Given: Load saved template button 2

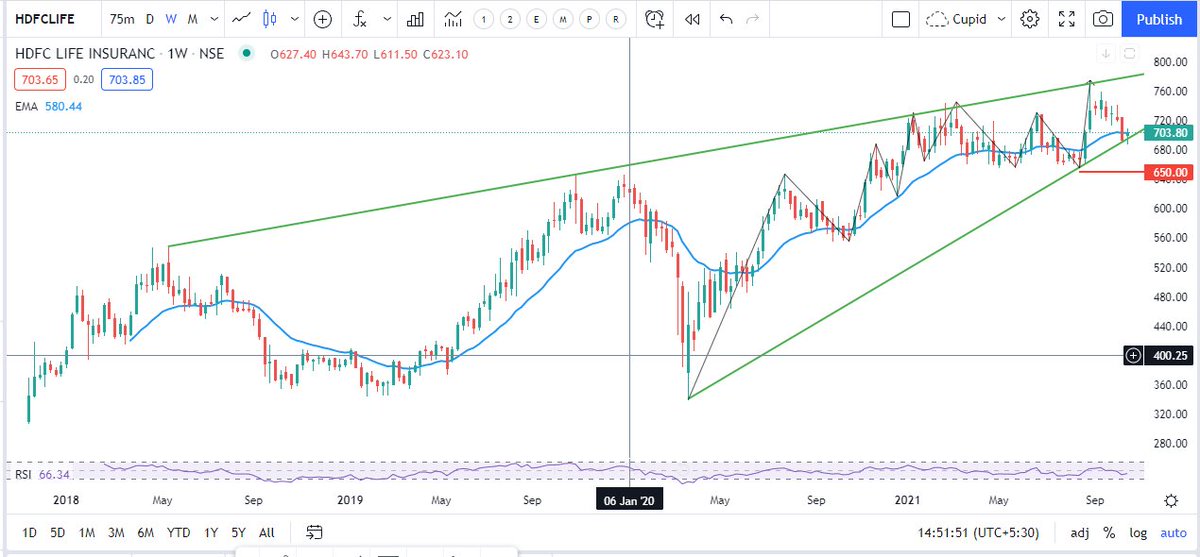Looking at the screenshot, I should coord(511,19).
